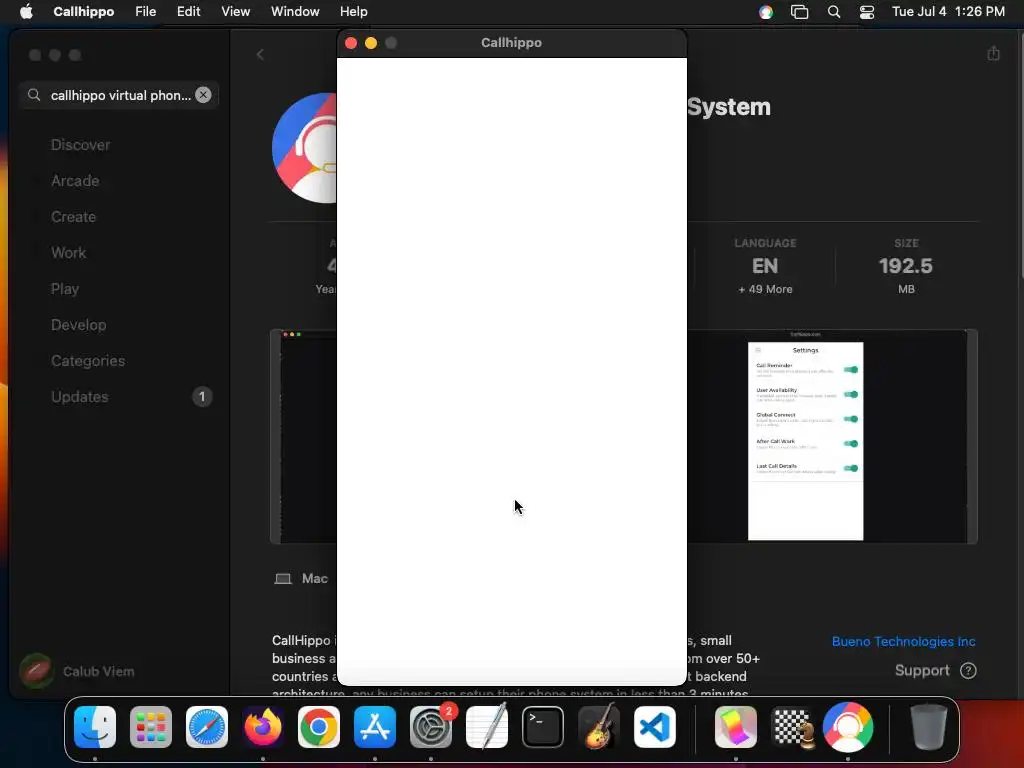The image size is (1024, 768).
Task: Clear the App Store search field
Action: coord(203,95)
